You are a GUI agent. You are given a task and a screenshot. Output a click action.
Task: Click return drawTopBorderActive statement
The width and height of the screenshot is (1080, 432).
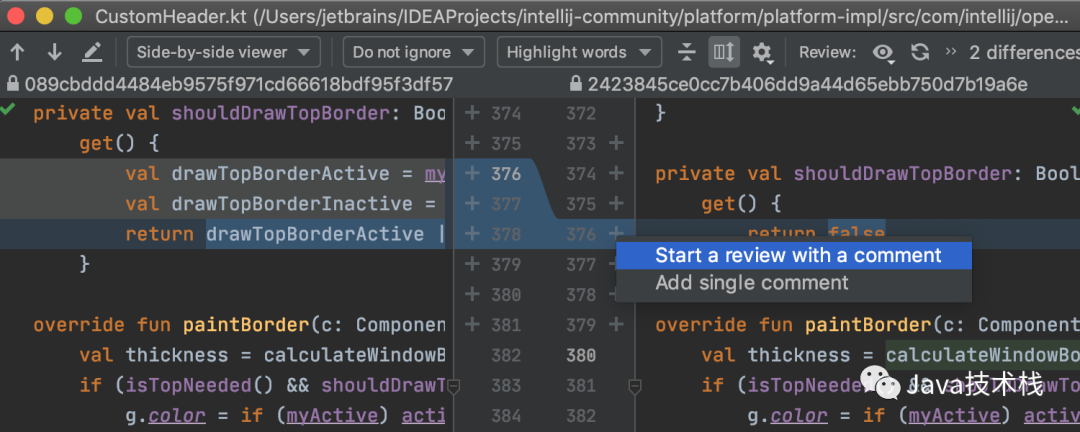click(x=275, y=234)
